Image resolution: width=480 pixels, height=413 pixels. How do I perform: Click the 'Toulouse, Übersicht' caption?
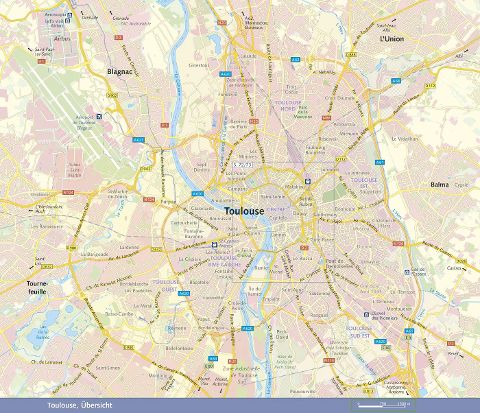pos(80,405)
